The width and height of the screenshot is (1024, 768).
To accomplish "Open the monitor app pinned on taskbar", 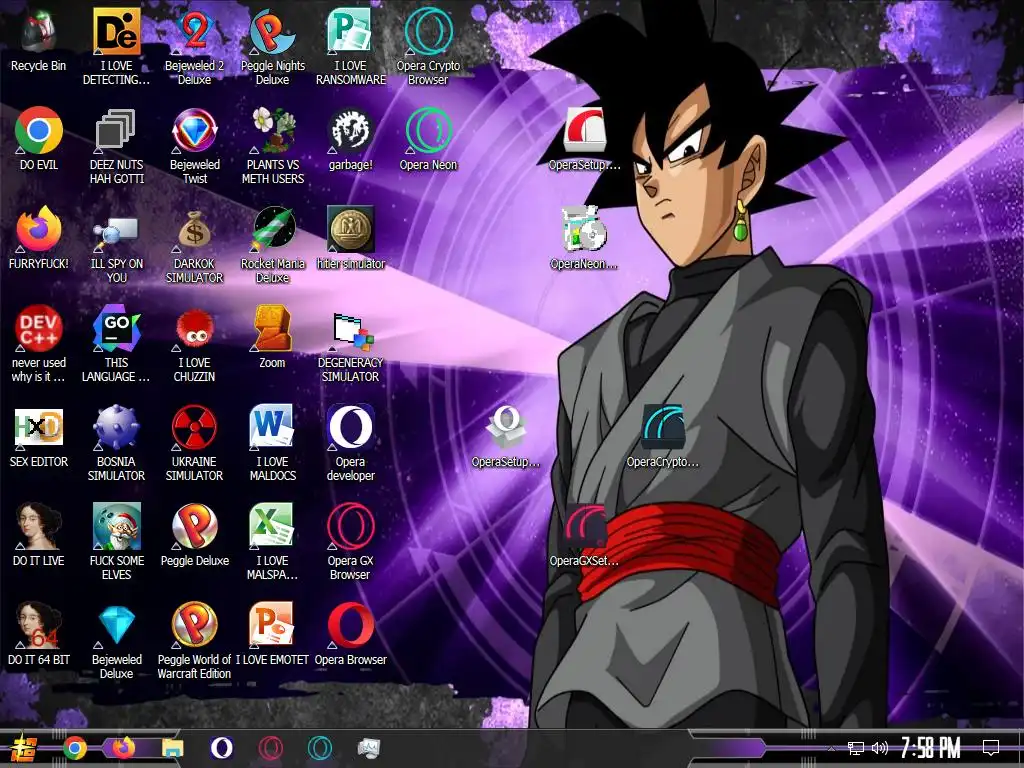I will click(368, 748).
